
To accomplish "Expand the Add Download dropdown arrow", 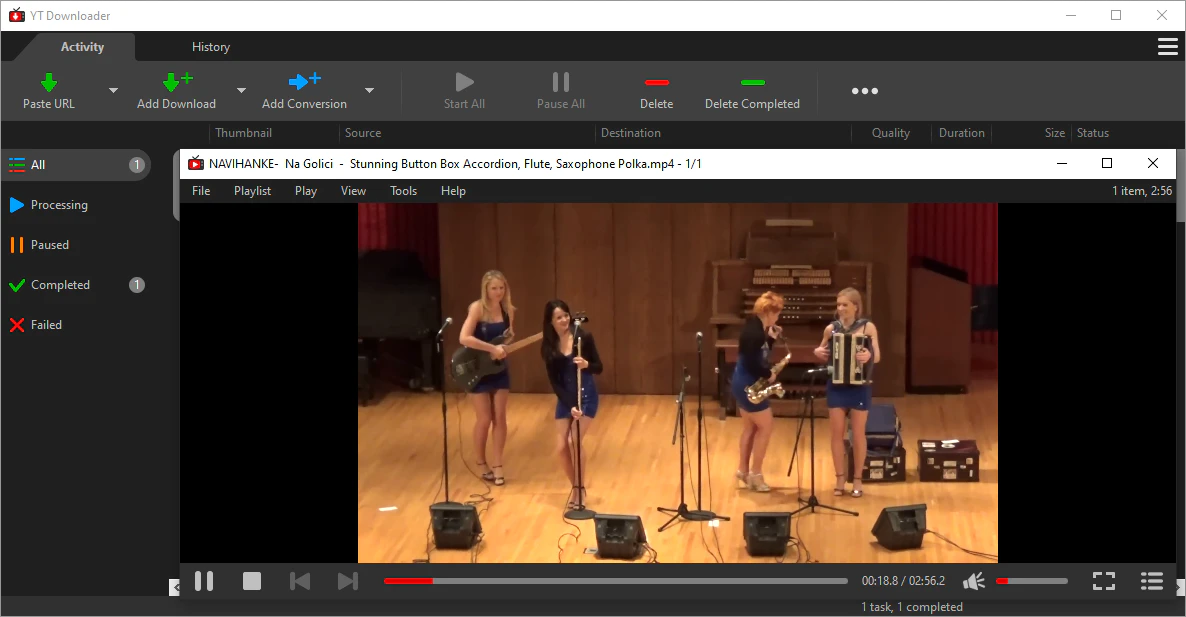I will click(241, 91).
